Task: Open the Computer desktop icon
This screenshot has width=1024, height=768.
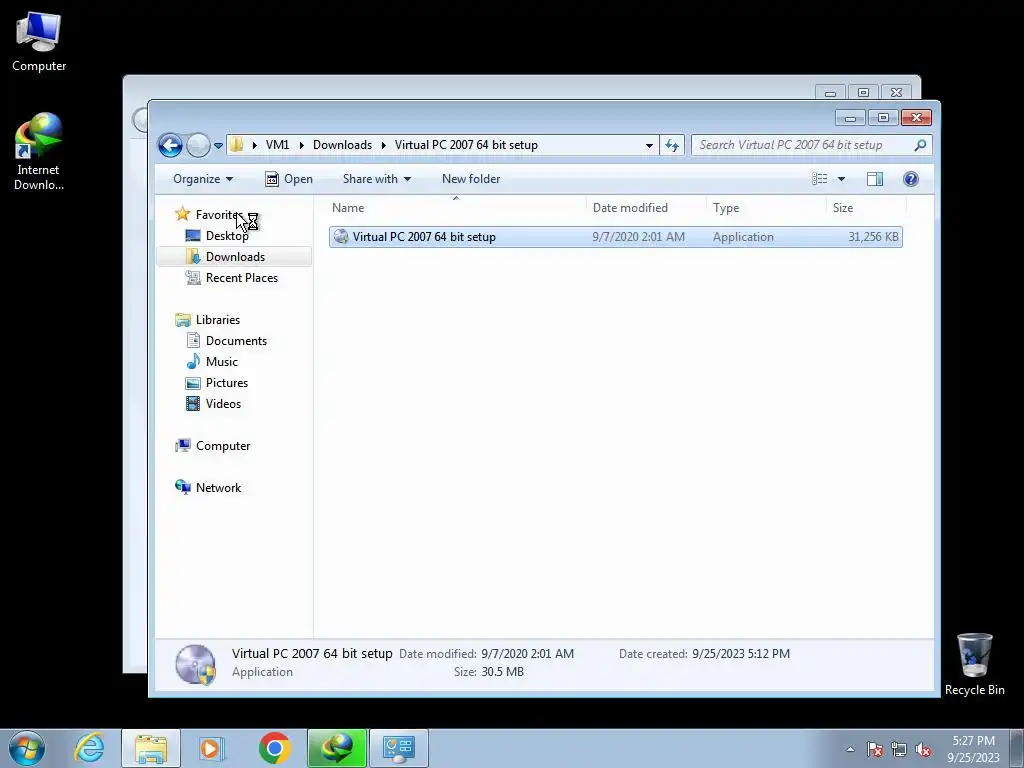Action: [x=39, y=40]
